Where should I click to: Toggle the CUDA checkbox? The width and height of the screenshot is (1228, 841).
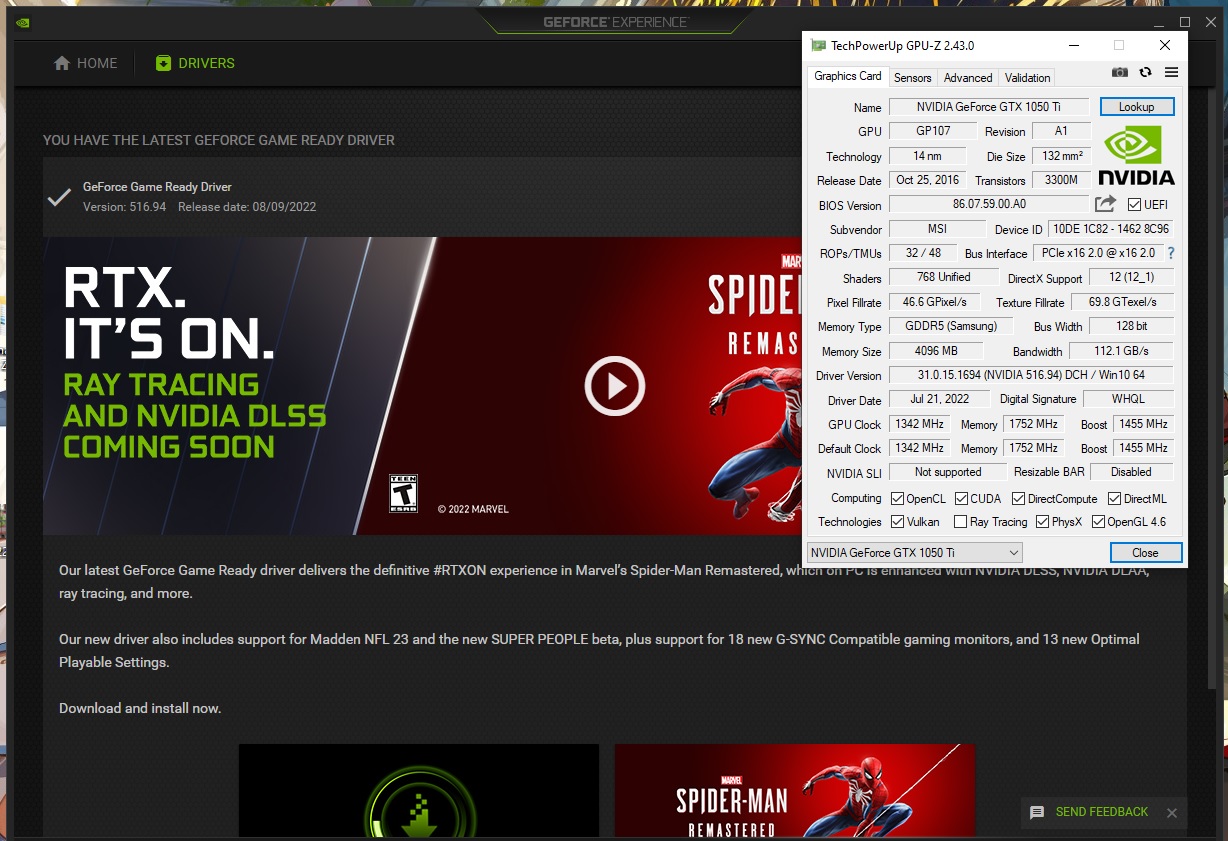click(961, 498)
